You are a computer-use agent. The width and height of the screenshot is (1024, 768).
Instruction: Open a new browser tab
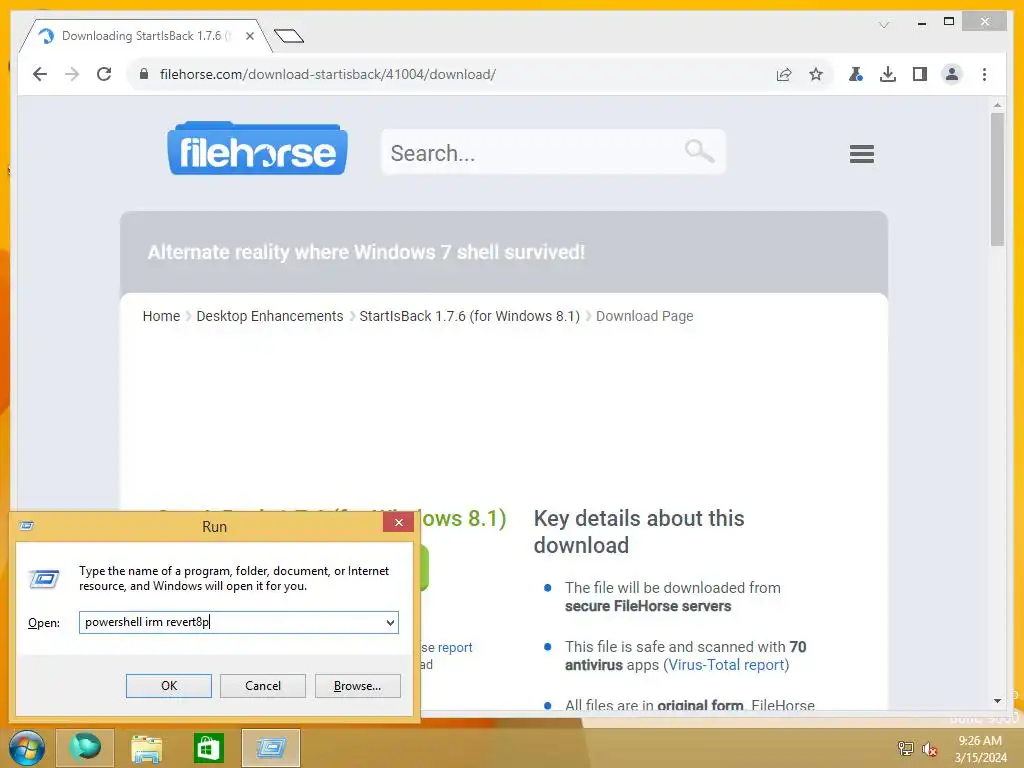289,36
